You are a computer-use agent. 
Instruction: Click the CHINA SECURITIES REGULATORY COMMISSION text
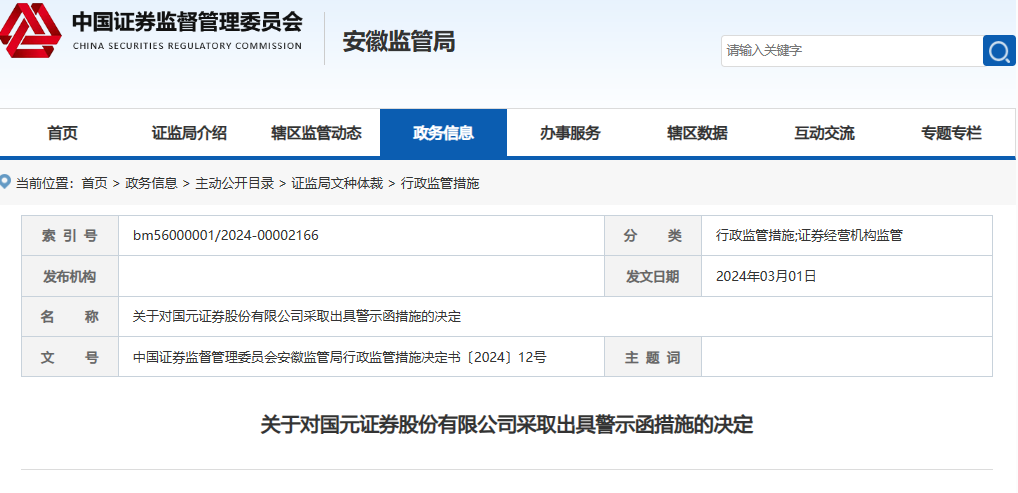tap(187, 46)
